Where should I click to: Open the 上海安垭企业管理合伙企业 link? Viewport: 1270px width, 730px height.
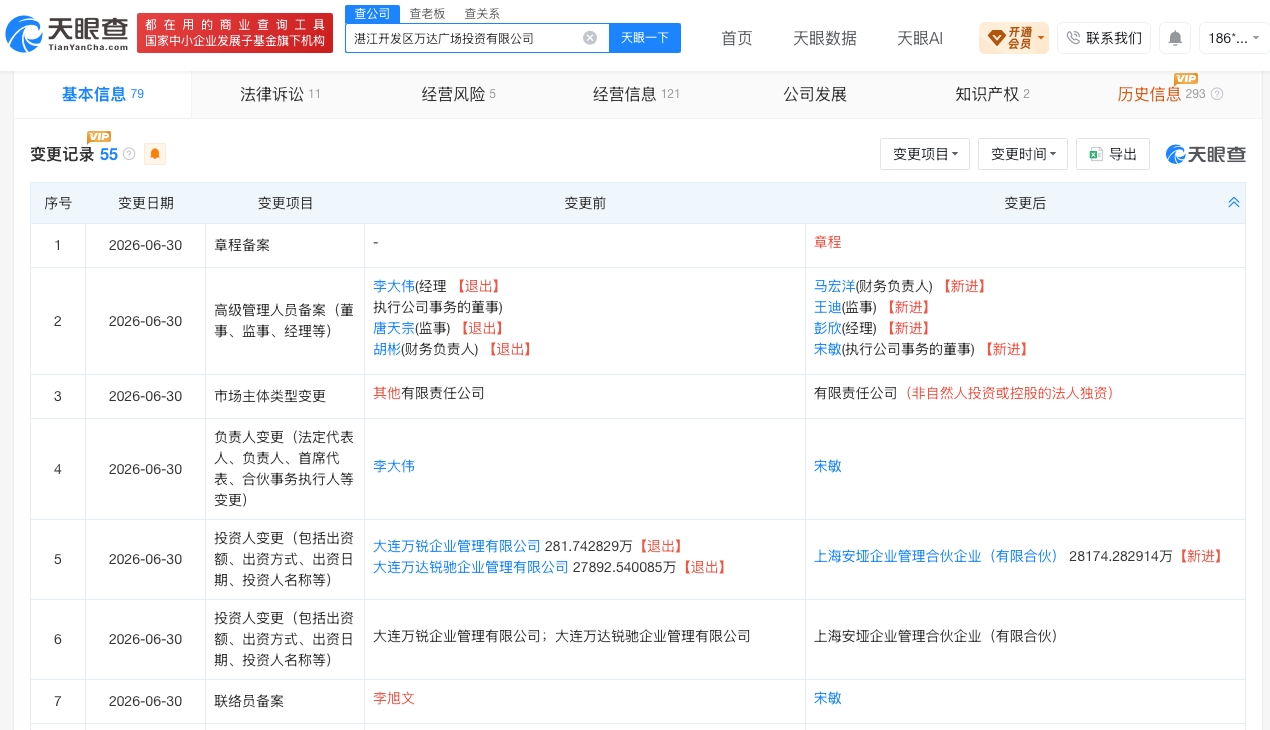click(x=937, y=556)
